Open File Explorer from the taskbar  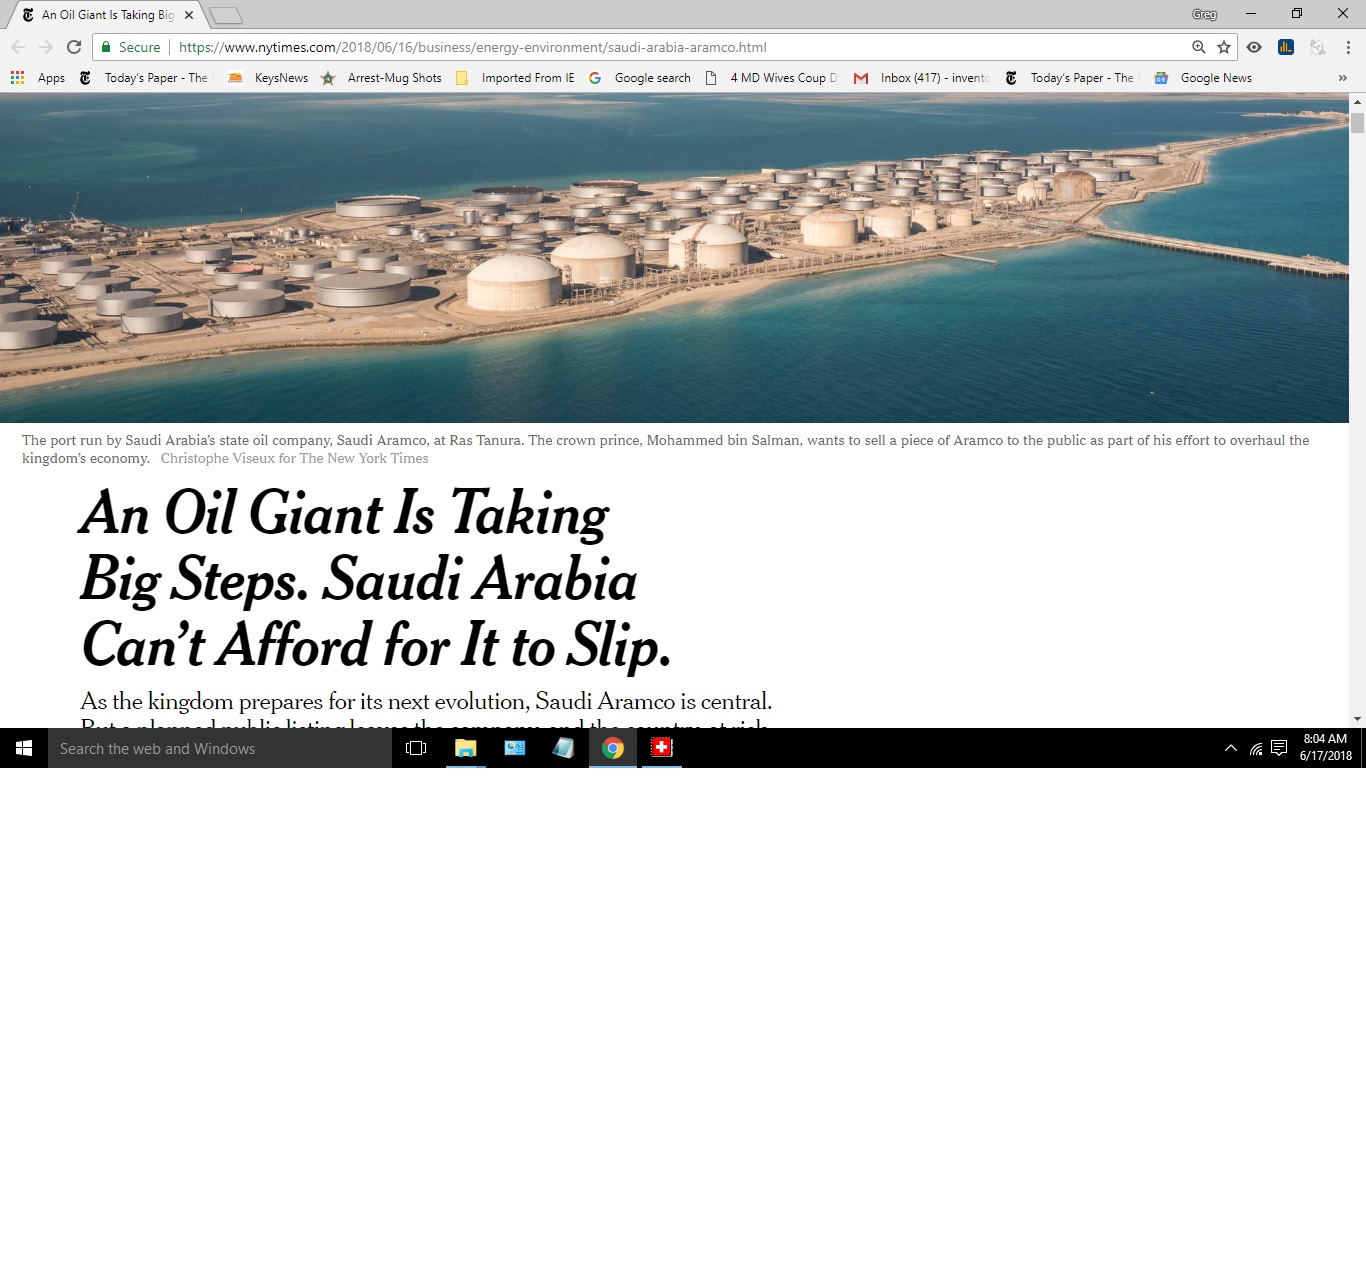tap(466, 748)
